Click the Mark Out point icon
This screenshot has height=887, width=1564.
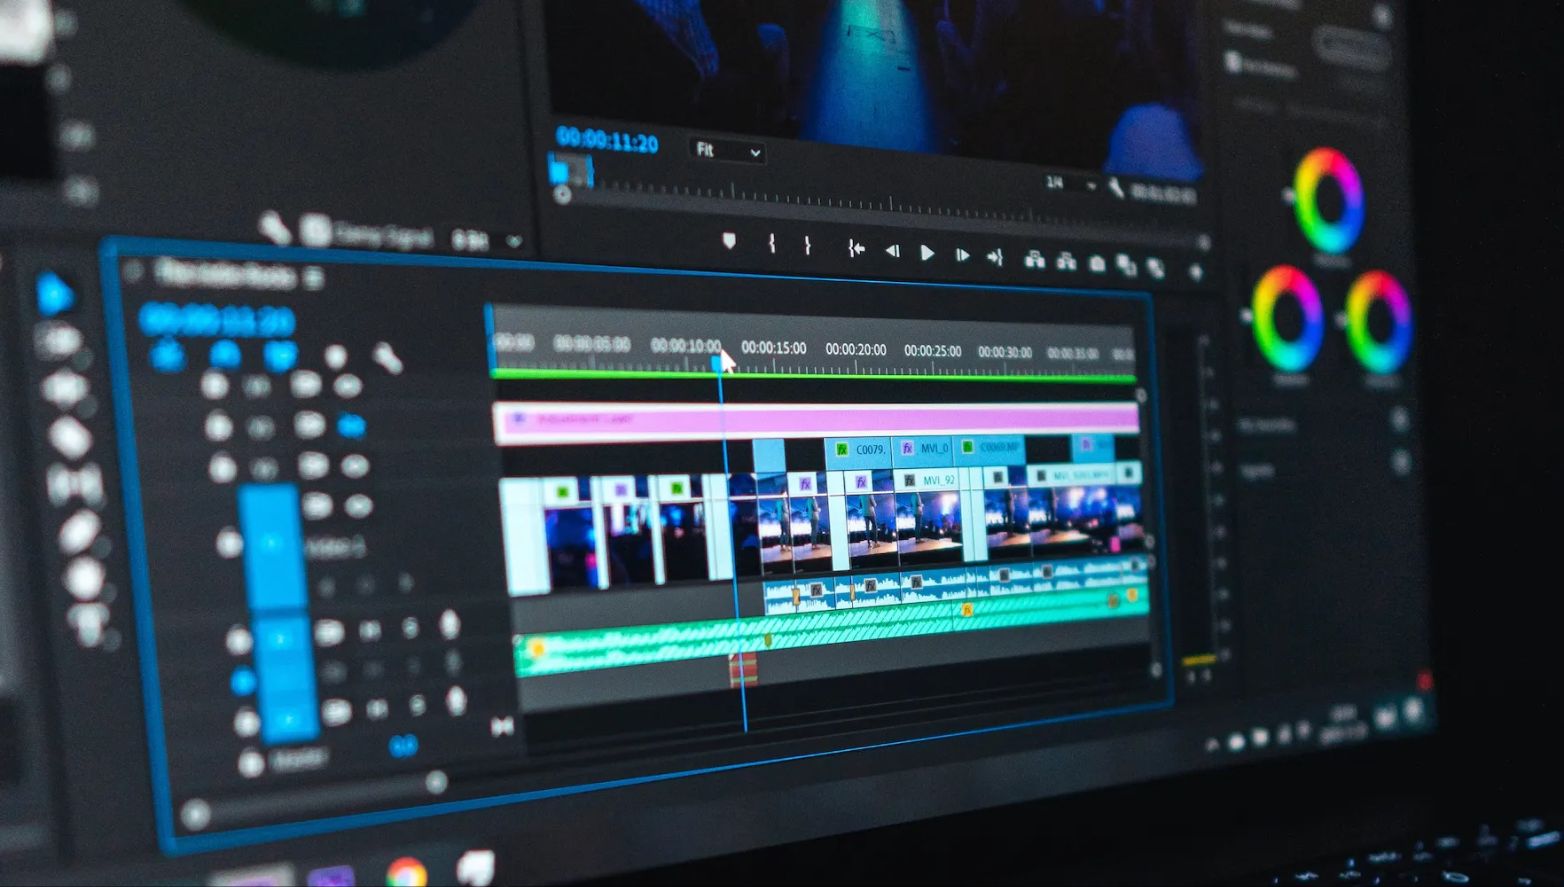click(x=807, y=246)
